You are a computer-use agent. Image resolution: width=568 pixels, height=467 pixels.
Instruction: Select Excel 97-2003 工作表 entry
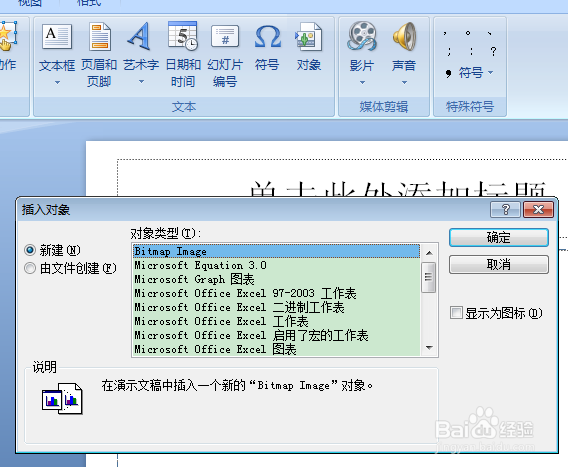[x=276, y=293]
